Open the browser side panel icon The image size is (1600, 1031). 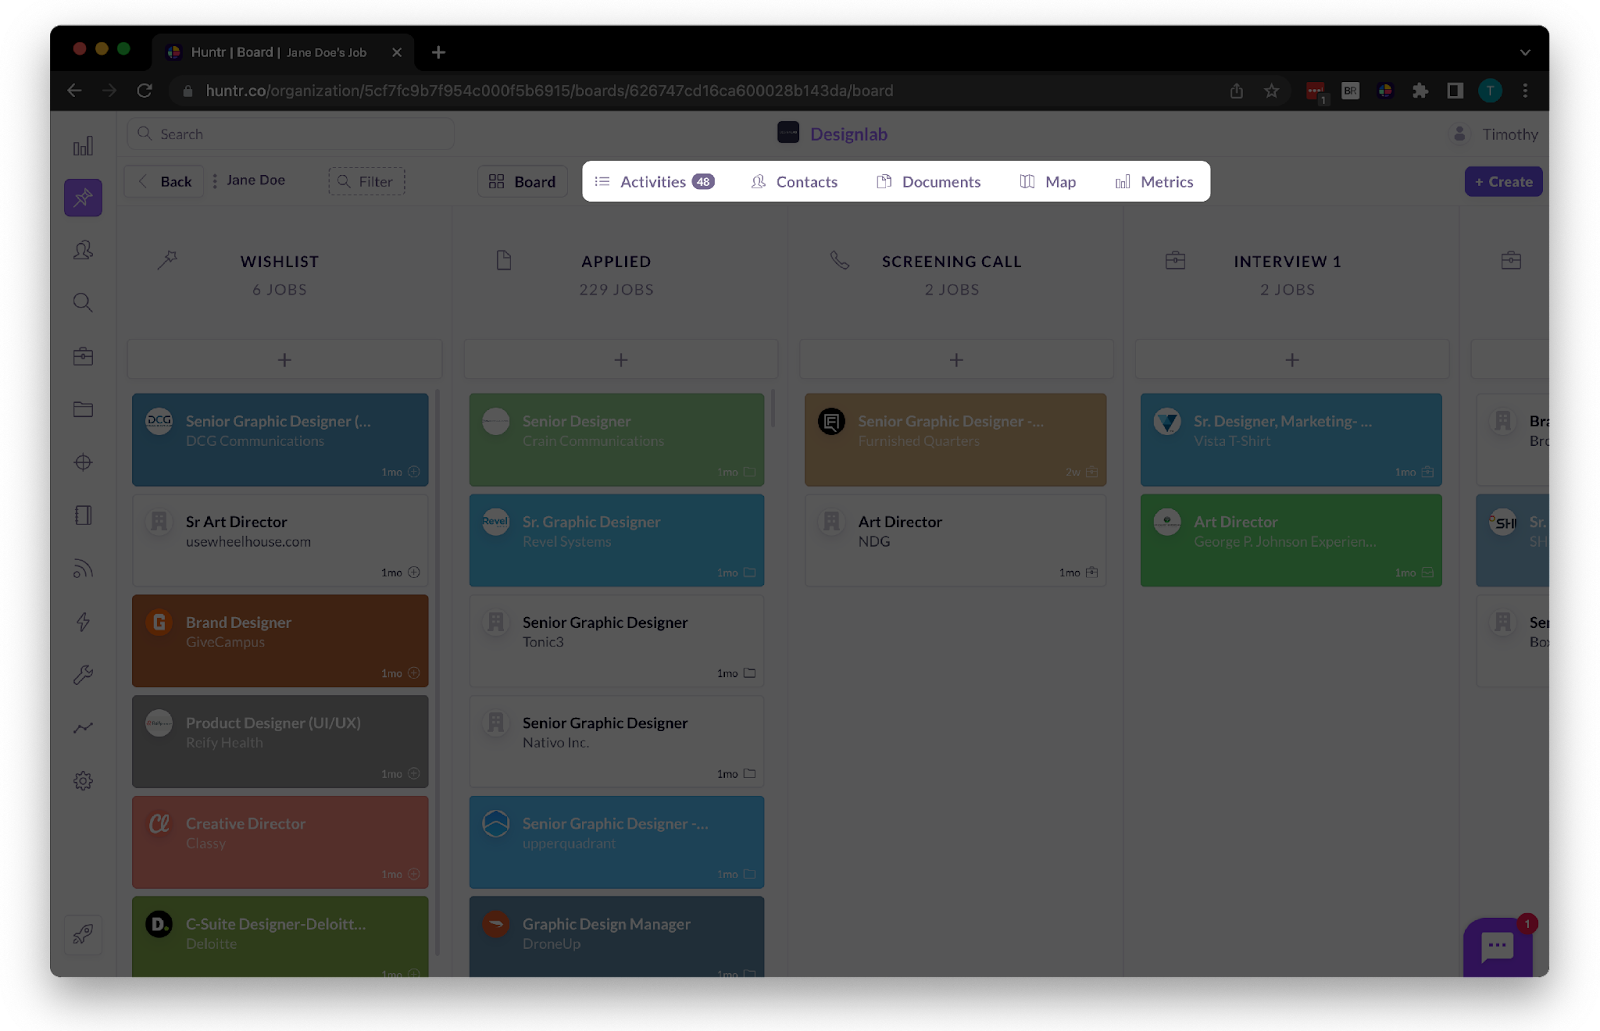click(x=1455, y=91)
